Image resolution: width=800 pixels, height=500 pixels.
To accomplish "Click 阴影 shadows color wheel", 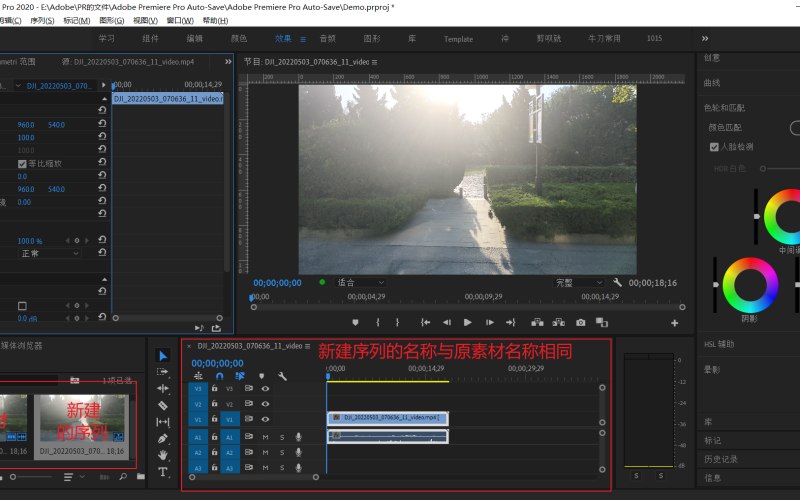I will pos(750,285).
